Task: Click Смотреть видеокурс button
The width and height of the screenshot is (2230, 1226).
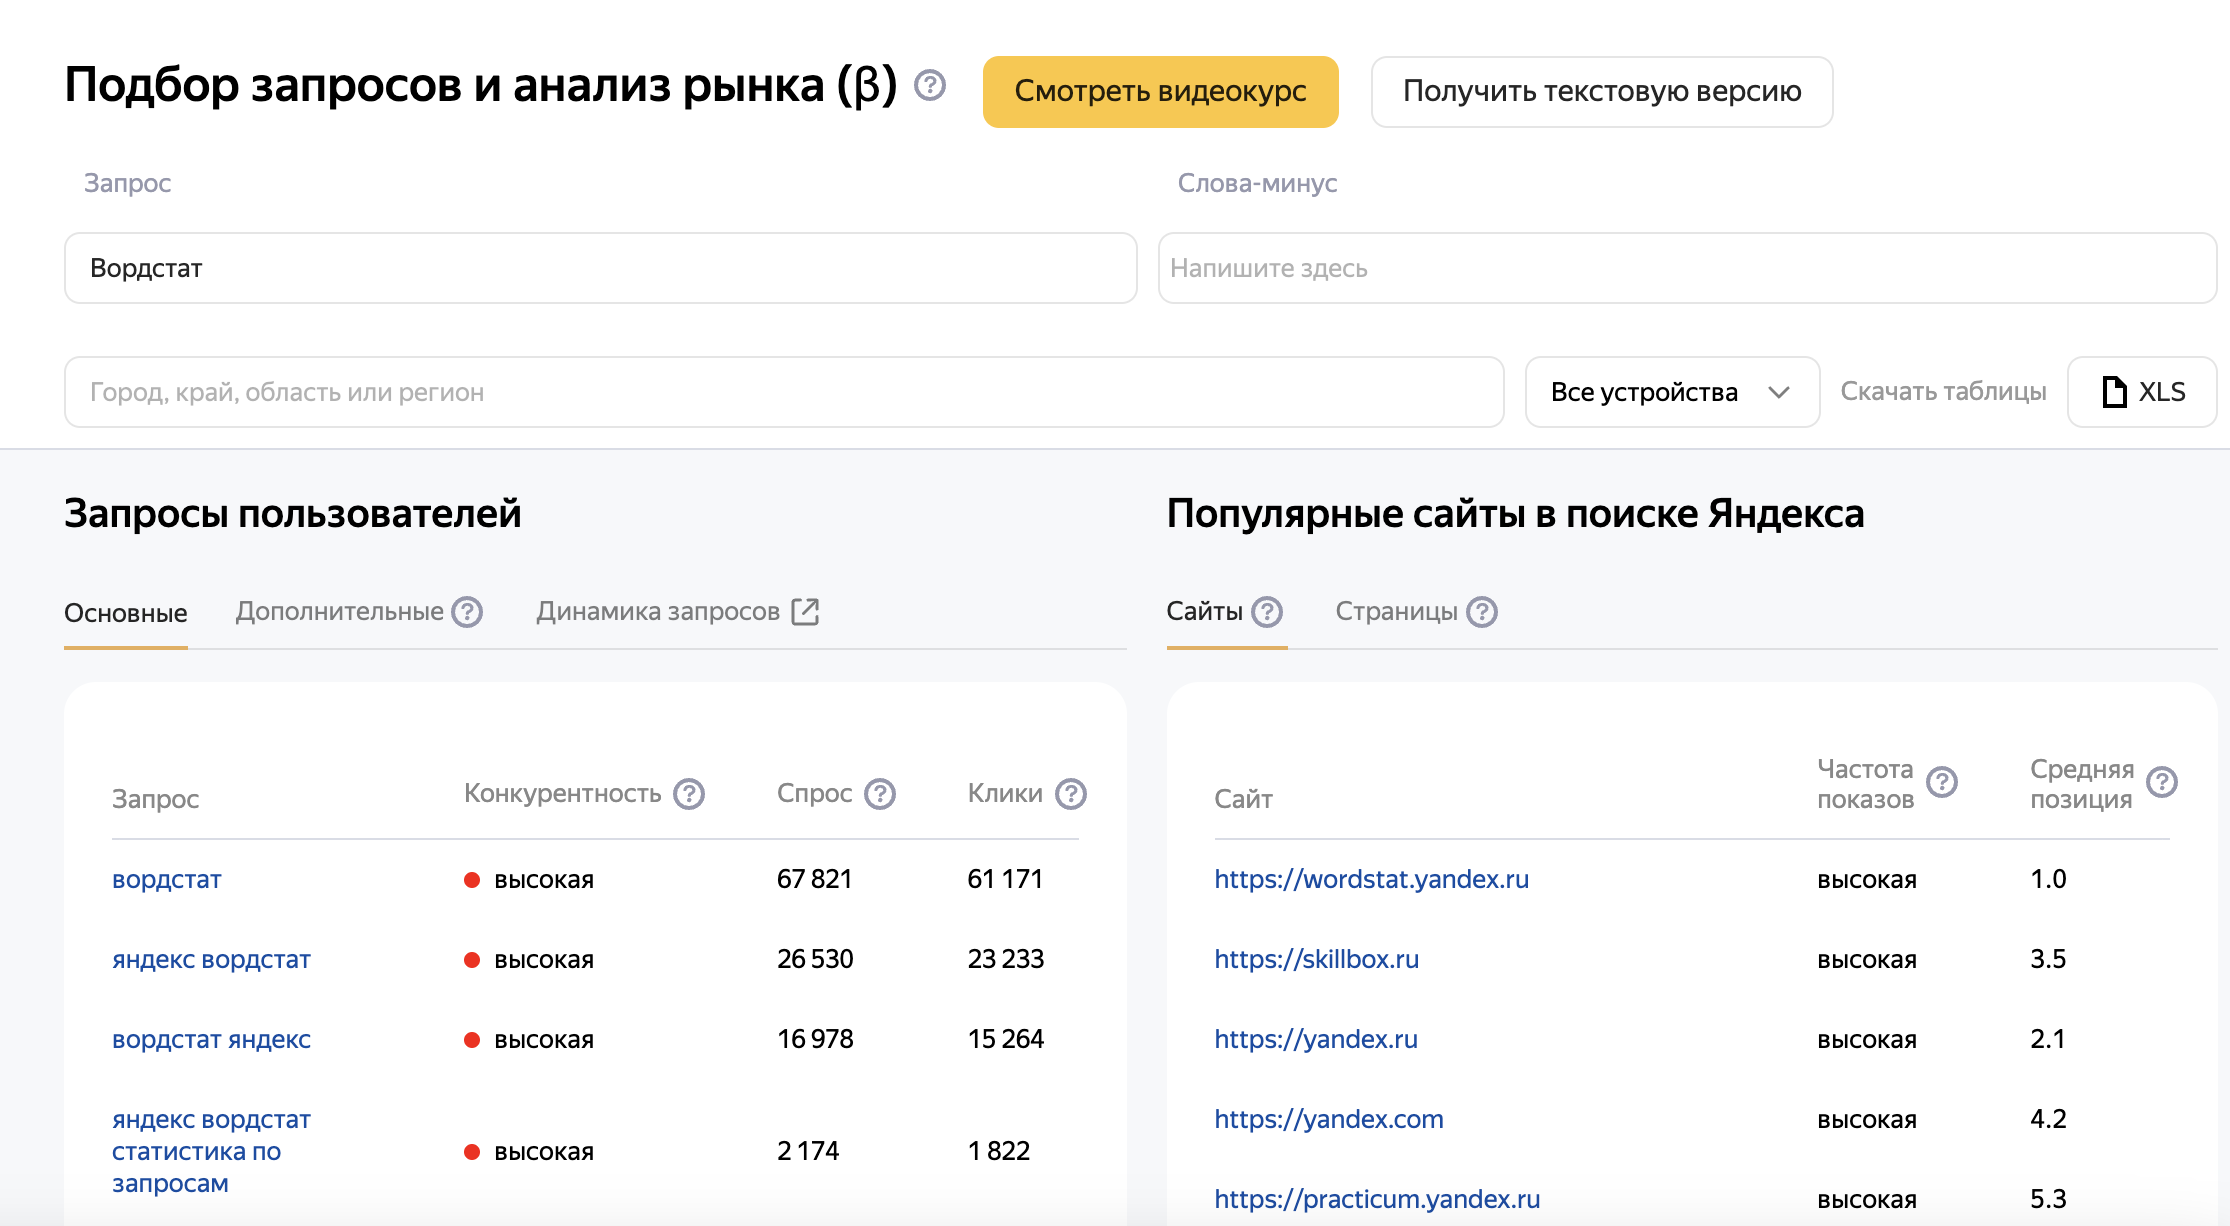Action: [x=1161, y=92]
